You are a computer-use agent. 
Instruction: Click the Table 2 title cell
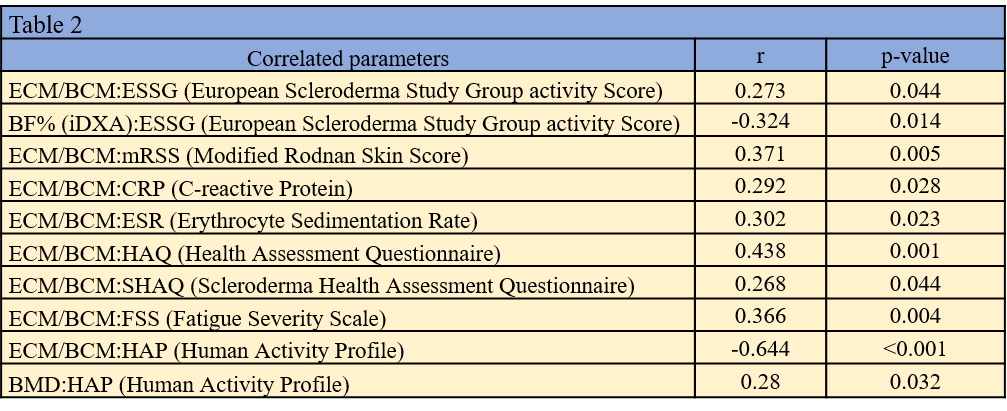click(46, 26)
